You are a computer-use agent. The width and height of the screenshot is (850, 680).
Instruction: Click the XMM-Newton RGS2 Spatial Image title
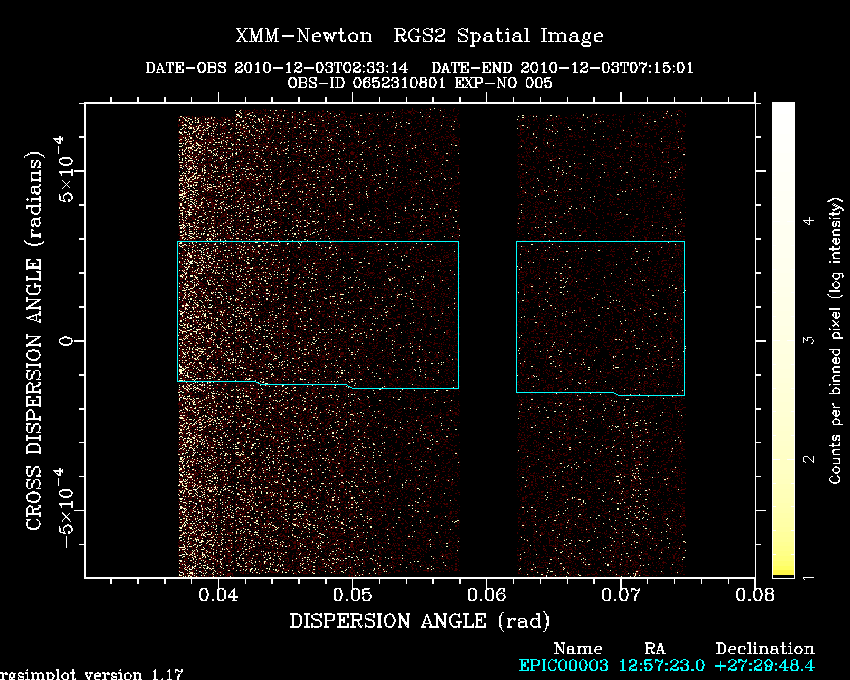[x=419, y=36]
